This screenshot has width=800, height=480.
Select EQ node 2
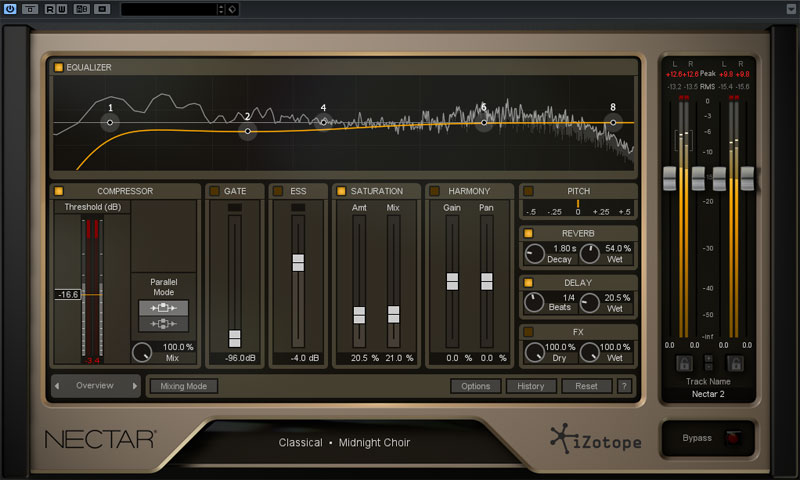click(247, 131)
